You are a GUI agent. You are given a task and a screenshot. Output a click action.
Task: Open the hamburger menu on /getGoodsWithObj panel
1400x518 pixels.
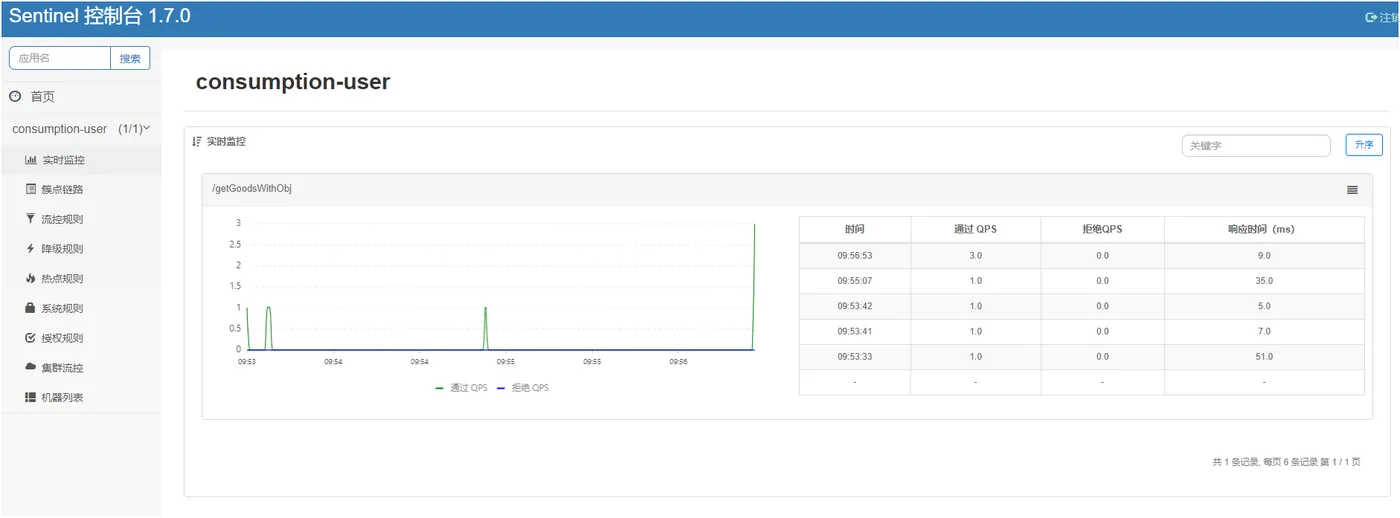[1352, 189]
